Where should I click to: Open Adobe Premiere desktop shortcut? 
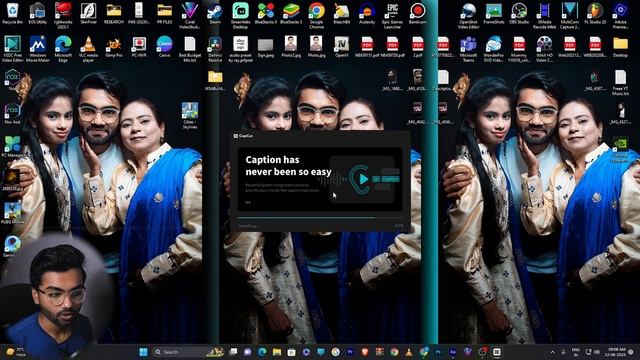(x=620, y=15)
